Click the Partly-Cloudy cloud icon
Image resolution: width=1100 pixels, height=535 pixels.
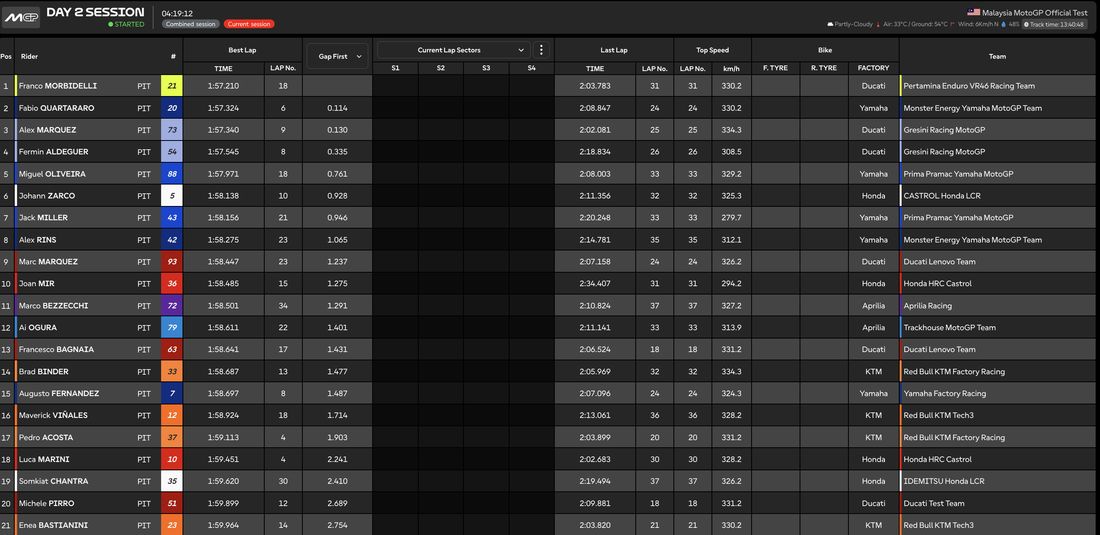click(830, 24)
